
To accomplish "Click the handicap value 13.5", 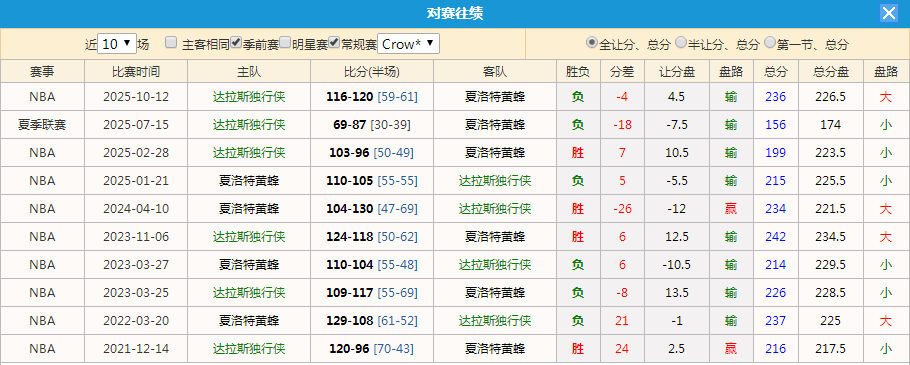I will pyautogui.click(x=677, y=293).
